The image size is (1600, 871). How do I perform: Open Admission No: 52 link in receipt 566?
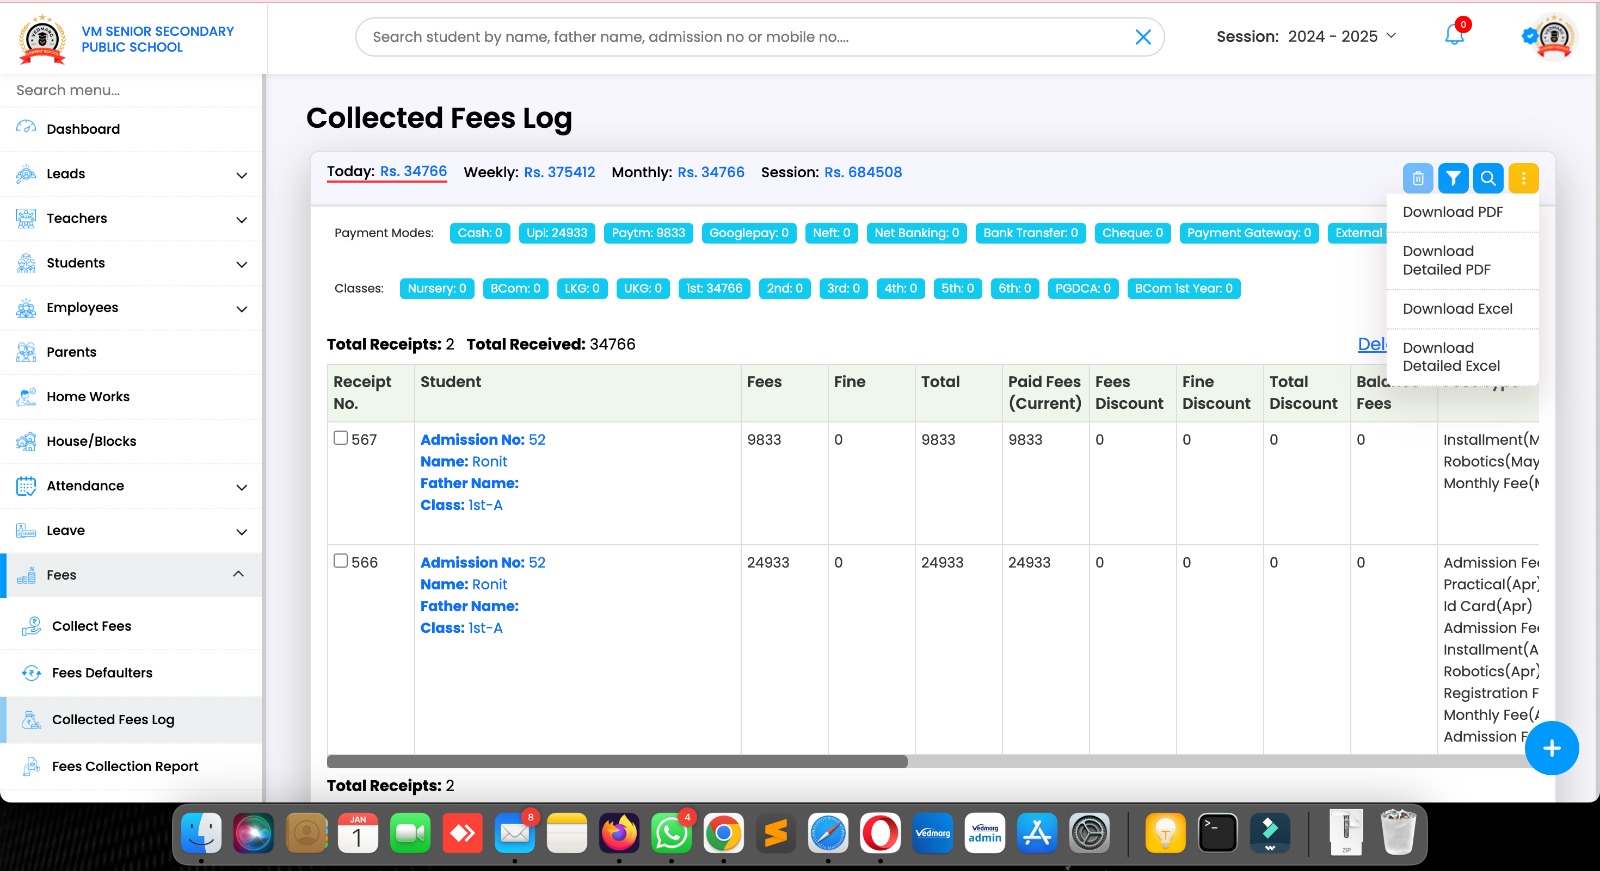[483, 563]
